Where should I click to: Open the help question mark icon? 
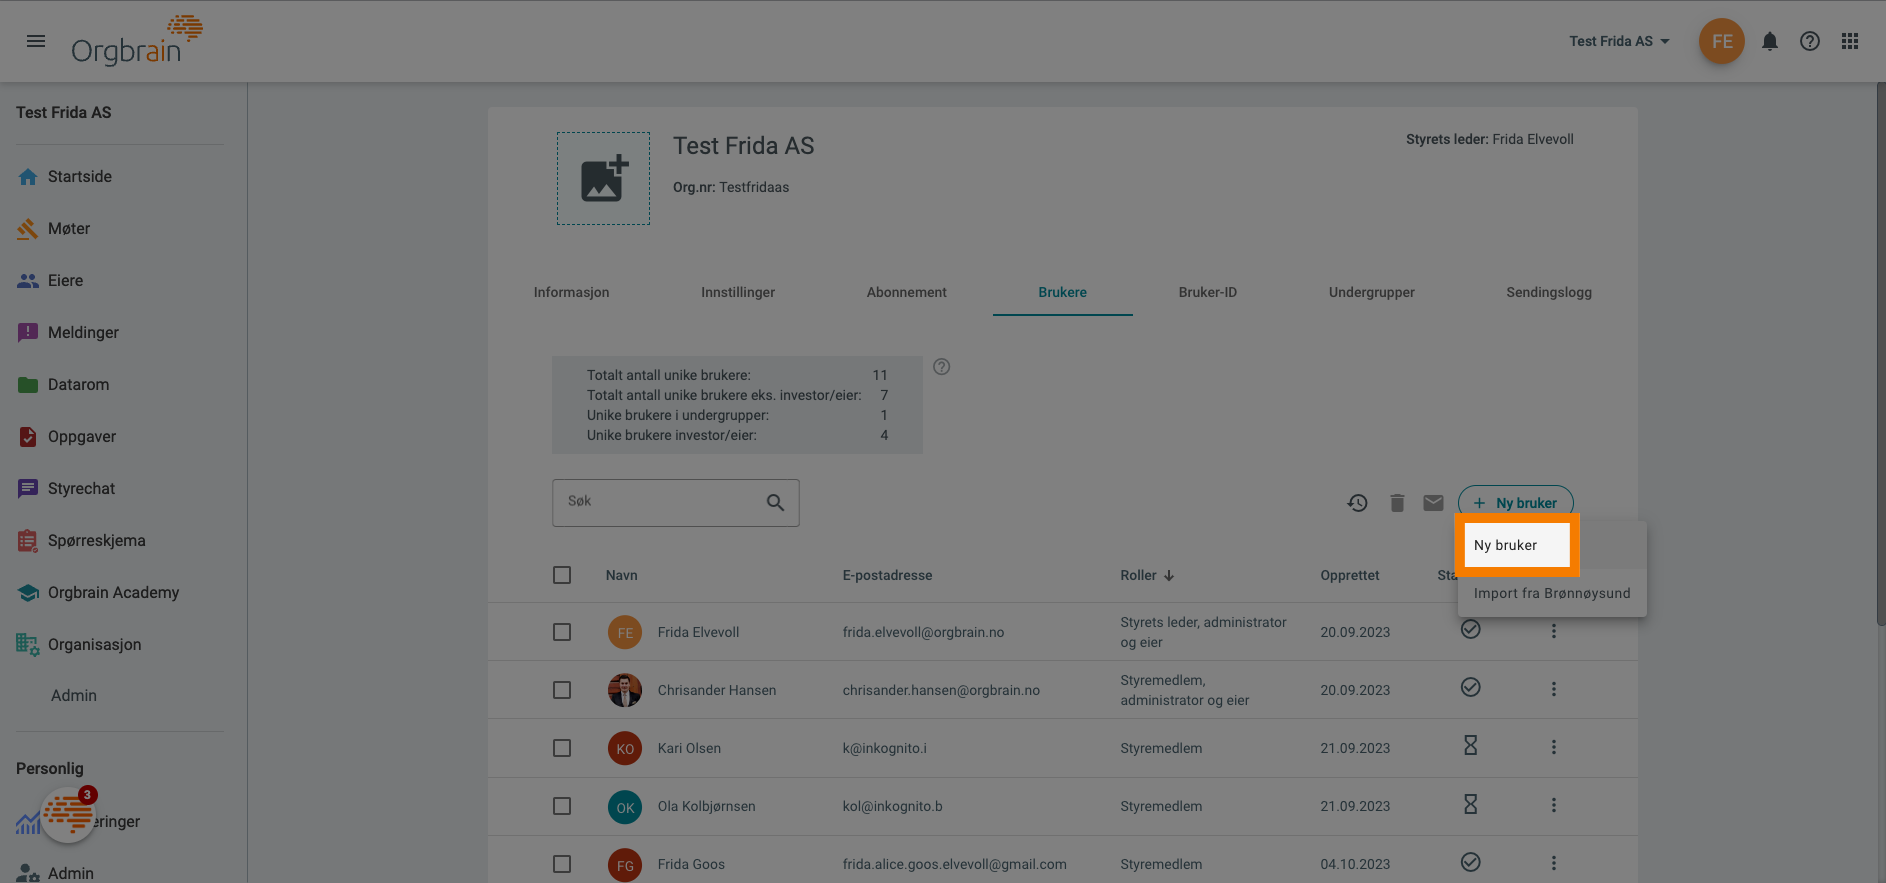click(x=1810, y=41)
